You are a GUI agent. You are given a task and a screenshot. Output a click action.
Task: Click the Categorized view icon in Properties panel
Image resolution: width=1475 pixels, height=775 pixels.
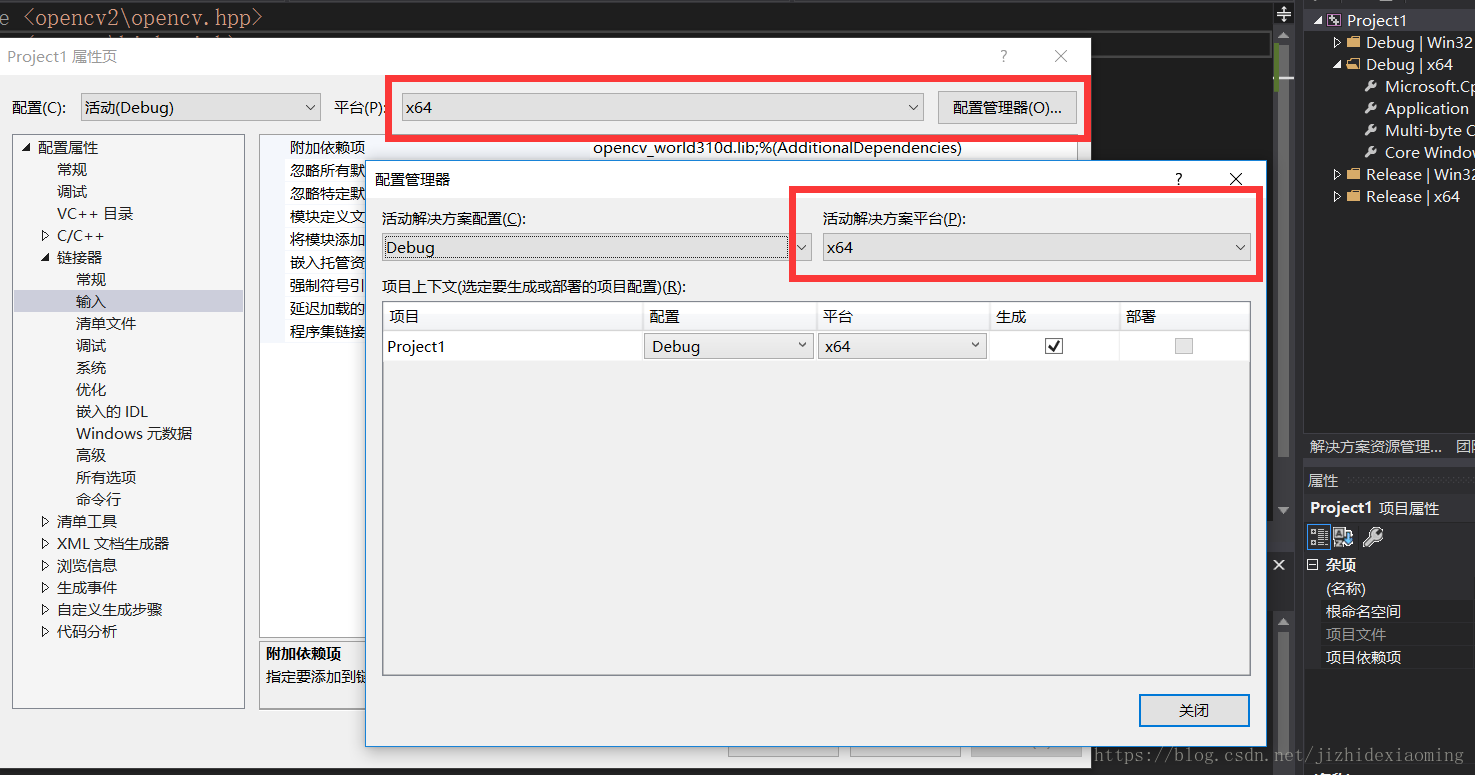tap(1319, 537)
